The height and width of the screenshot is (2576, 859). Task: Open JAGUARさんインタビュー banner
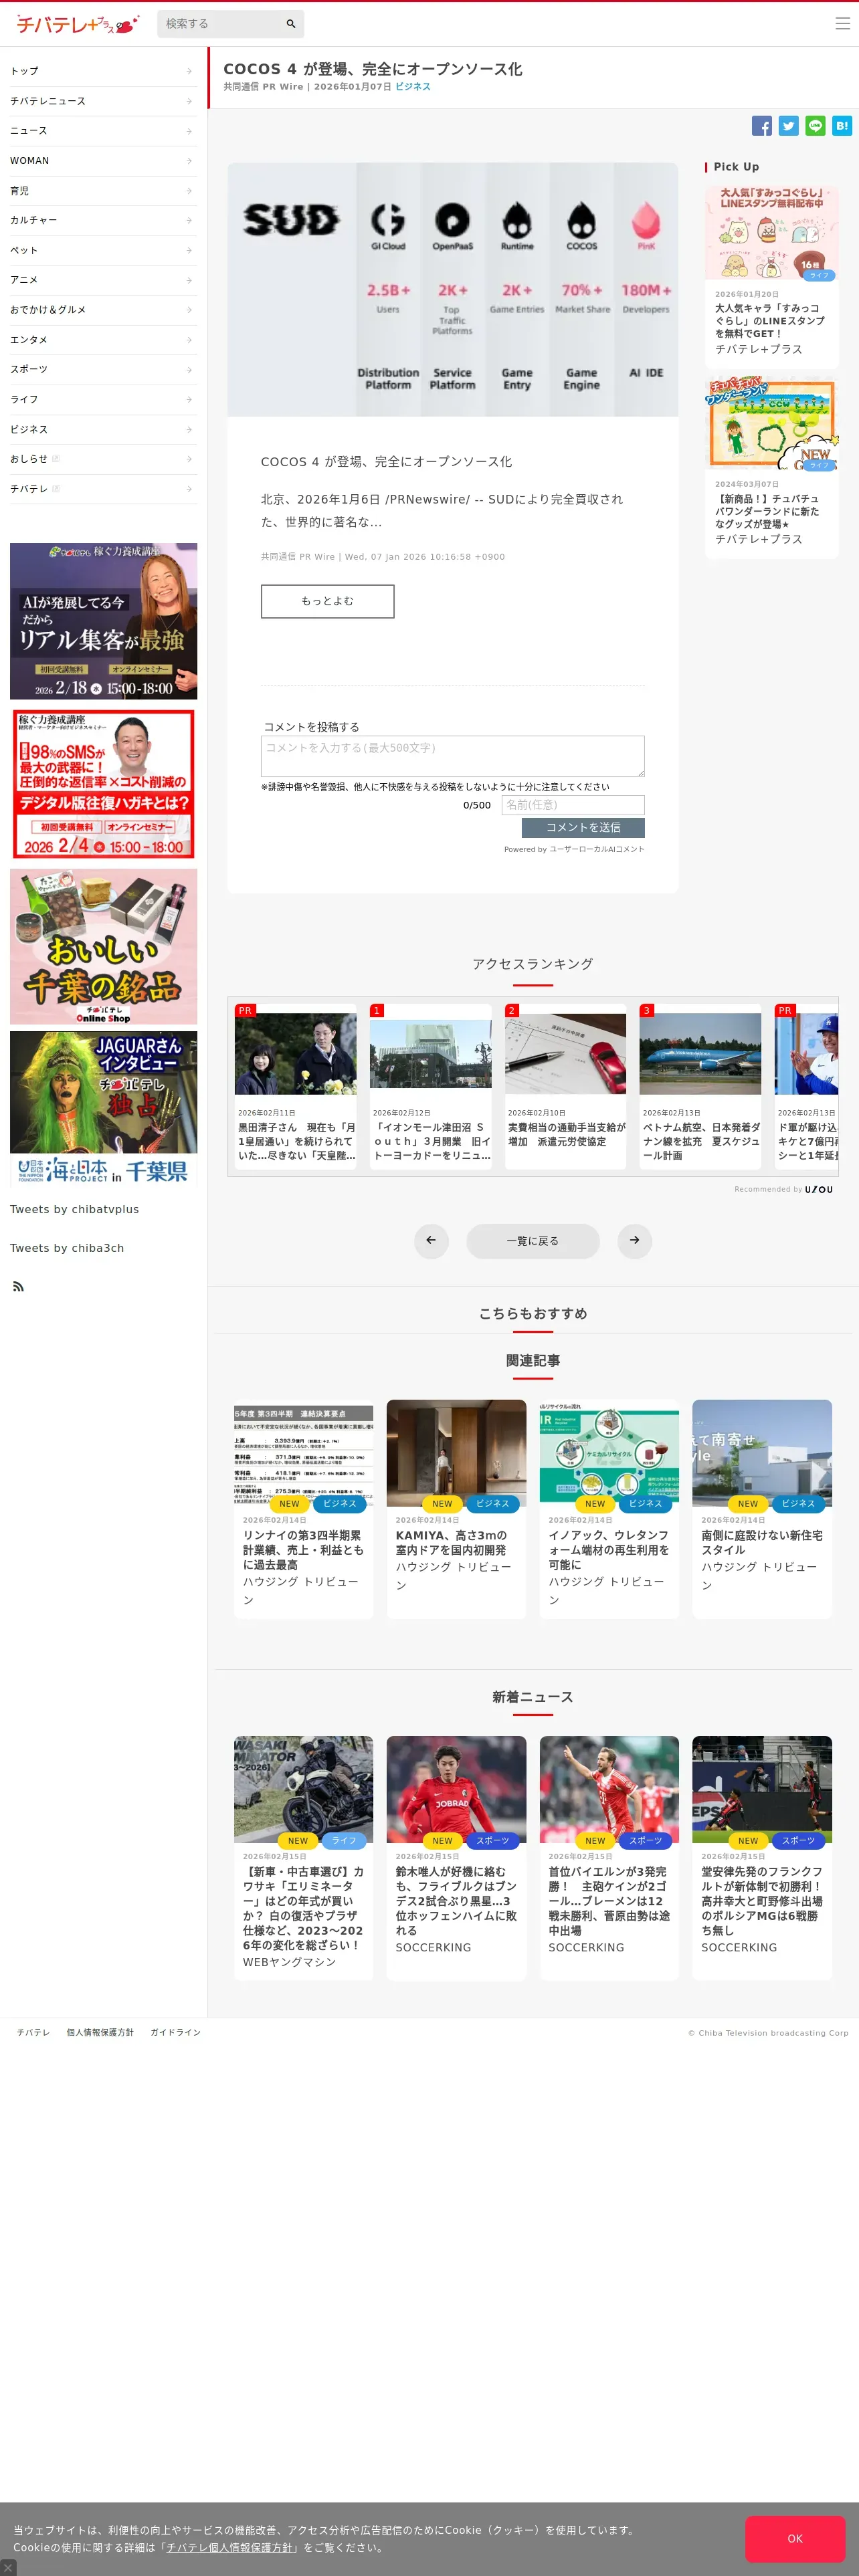(x=103, y=1109)
